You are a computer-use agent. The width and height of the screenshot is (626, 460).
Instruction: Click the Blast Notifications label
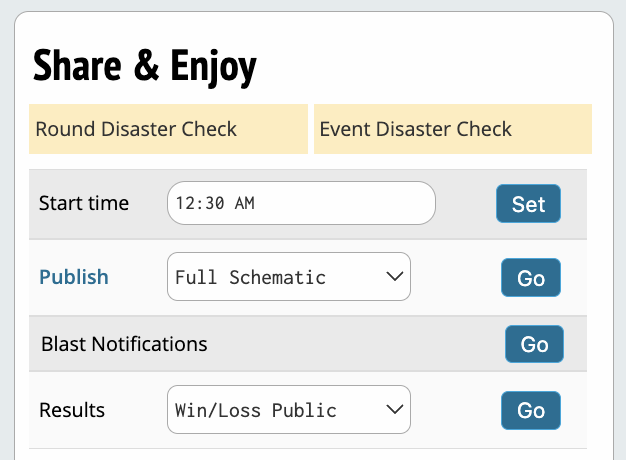tap(124, 344)
